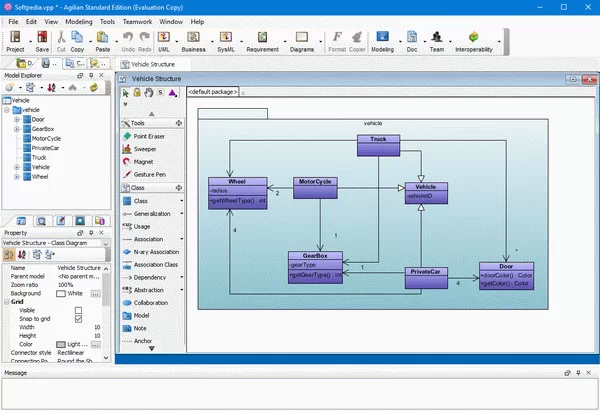Open the UML toolbar menu
The height and width of the screenshot is (411, 600).
(165, 41)
